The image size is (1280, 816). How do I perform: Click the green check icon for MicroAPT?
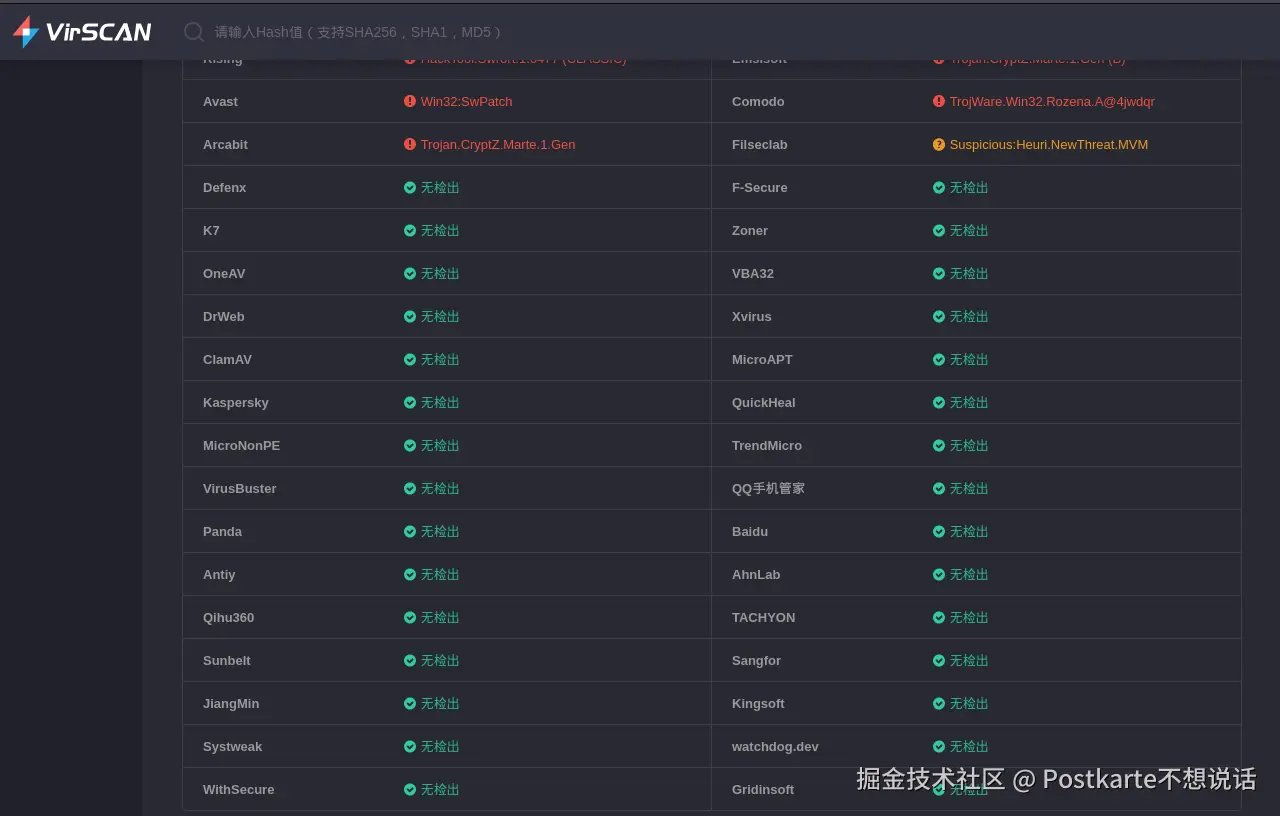(x=939, y=360)
